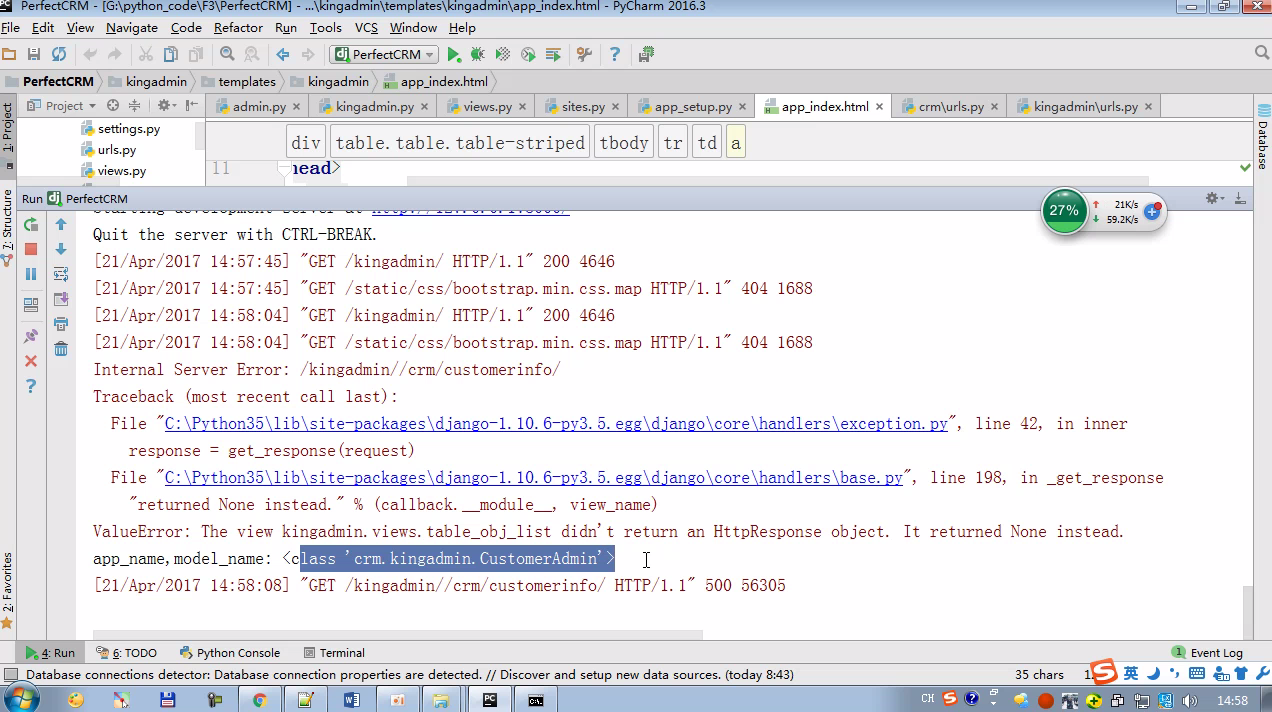Toggle pin tab in Run panel
The image size is (1272, 712).
(31, 336)
